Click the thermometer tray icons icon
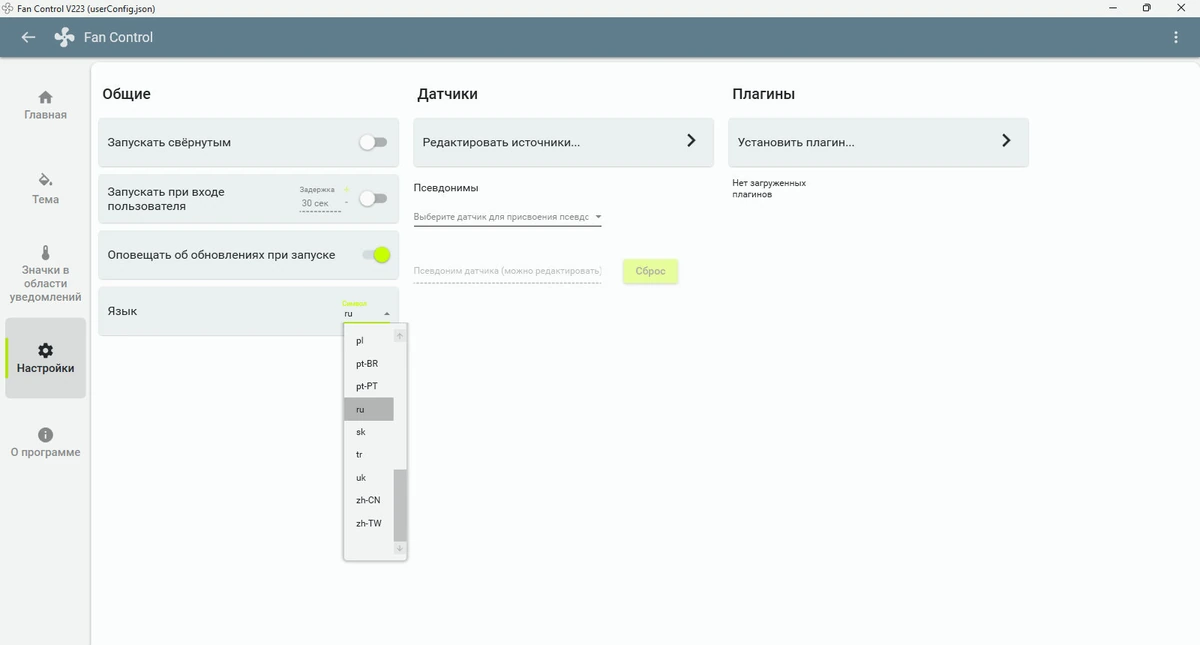Screen dimensions: 1200x645 [x=45, y=253]
